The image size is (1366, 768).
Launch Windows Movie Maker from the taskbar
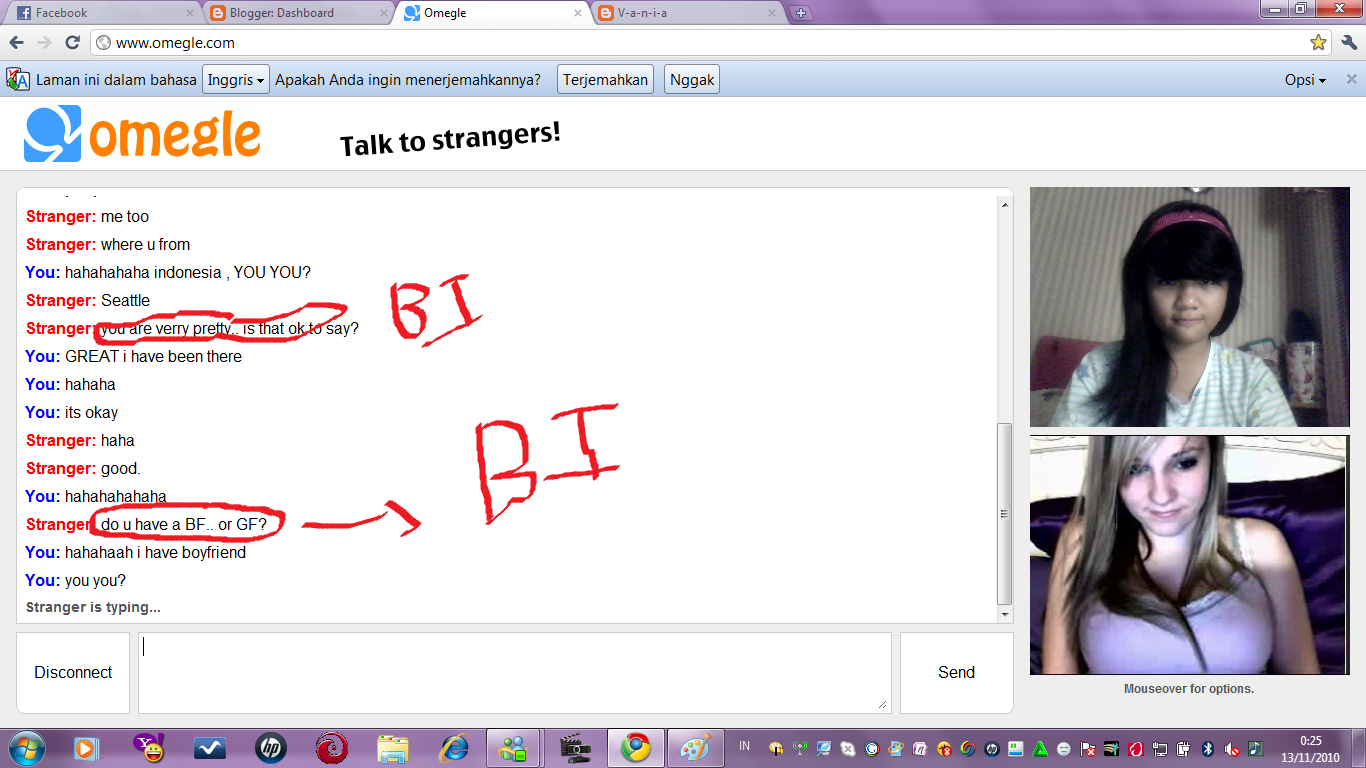click(573, 748)
